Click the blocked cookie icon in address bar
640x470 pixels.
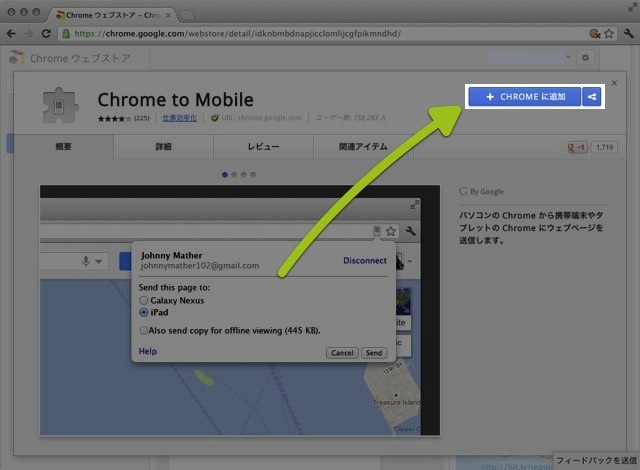(595, 33)
